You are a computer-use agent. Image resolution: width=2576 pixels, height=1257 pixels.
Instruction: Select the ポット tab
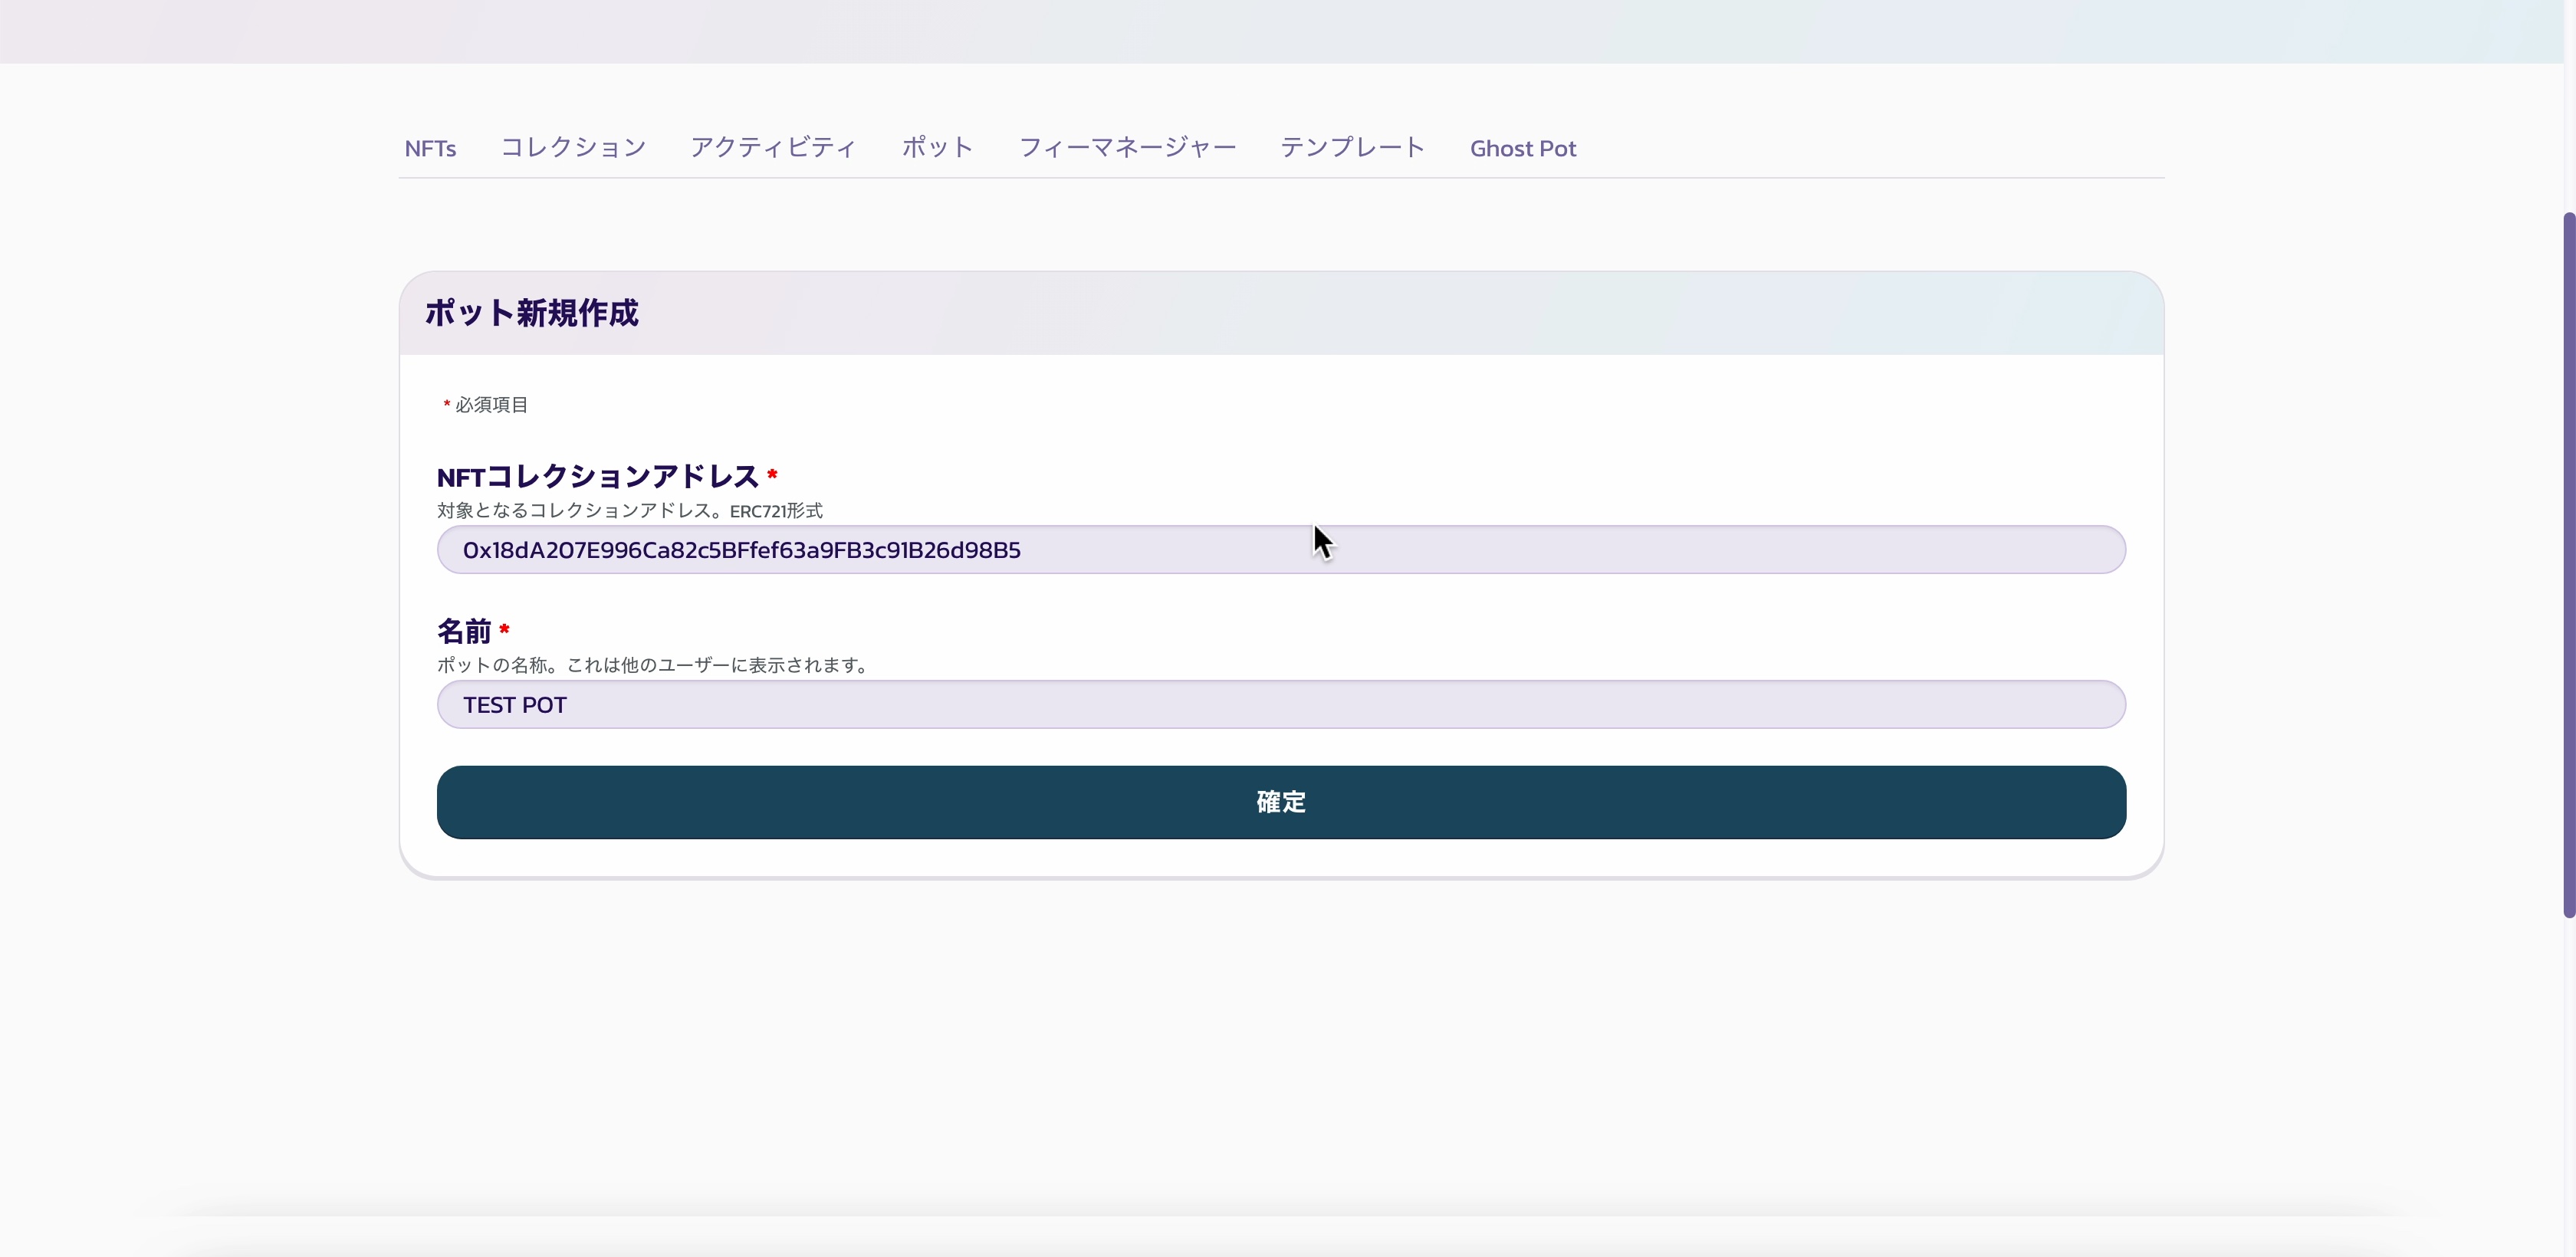click(x=937, y=148)
